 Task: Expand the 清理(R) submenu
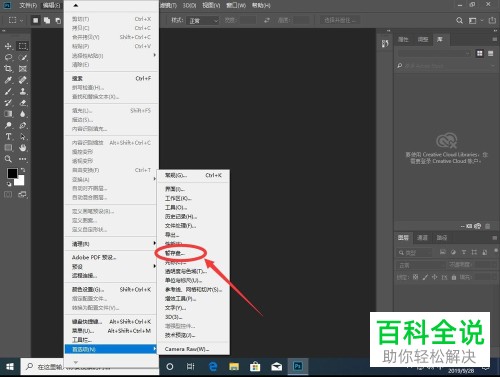[x=111, y=244]
